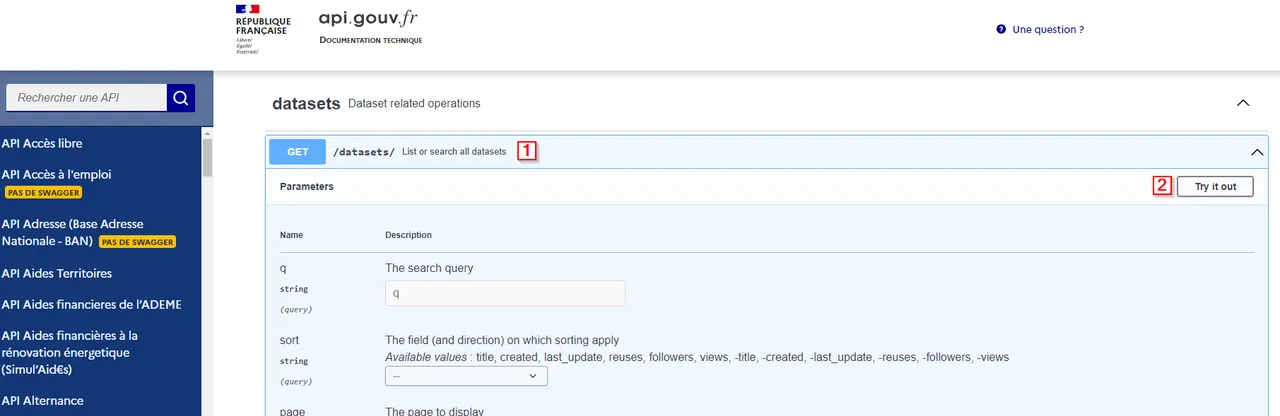Focus the Rechercher une API search box

click(87, 98)
